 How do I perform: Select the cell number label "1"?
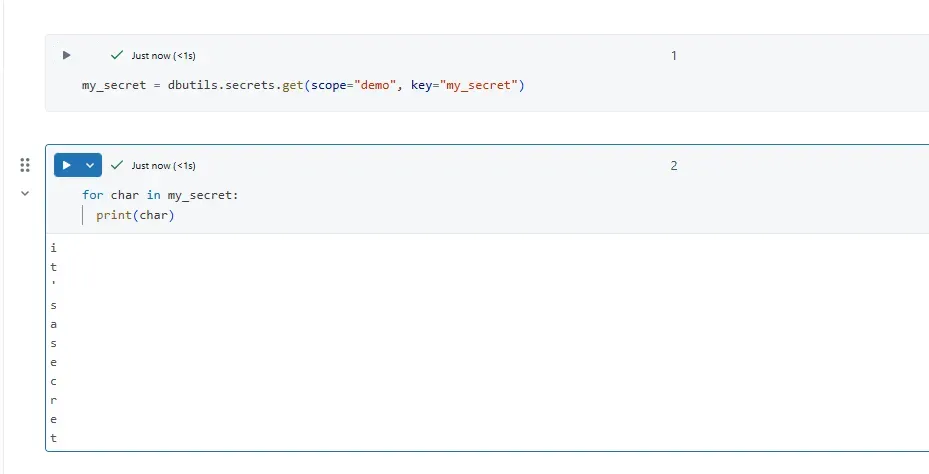click(674, 56)
